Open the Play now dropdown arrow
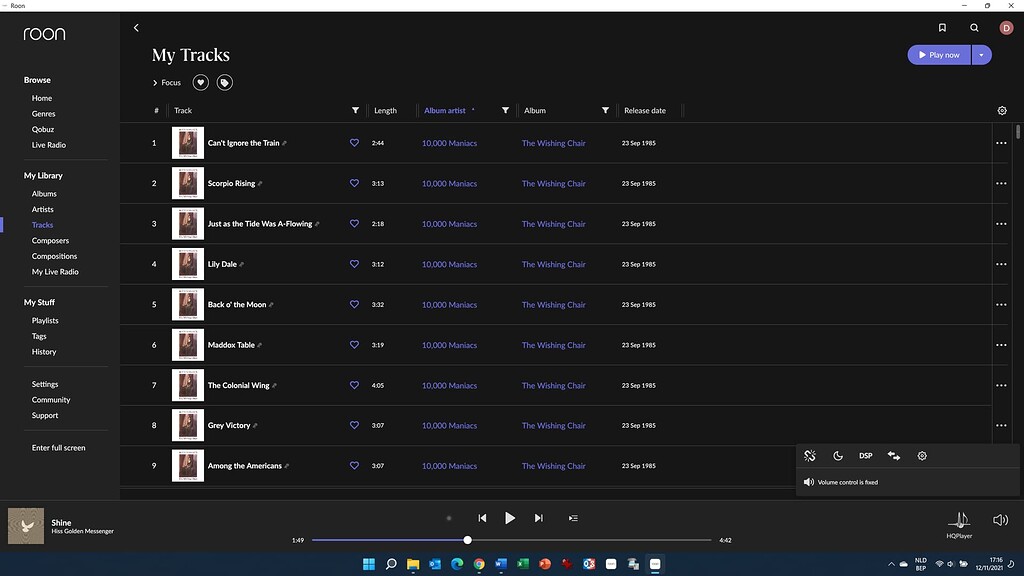This screenshot has height=576, width=1024. pos(982,54)
